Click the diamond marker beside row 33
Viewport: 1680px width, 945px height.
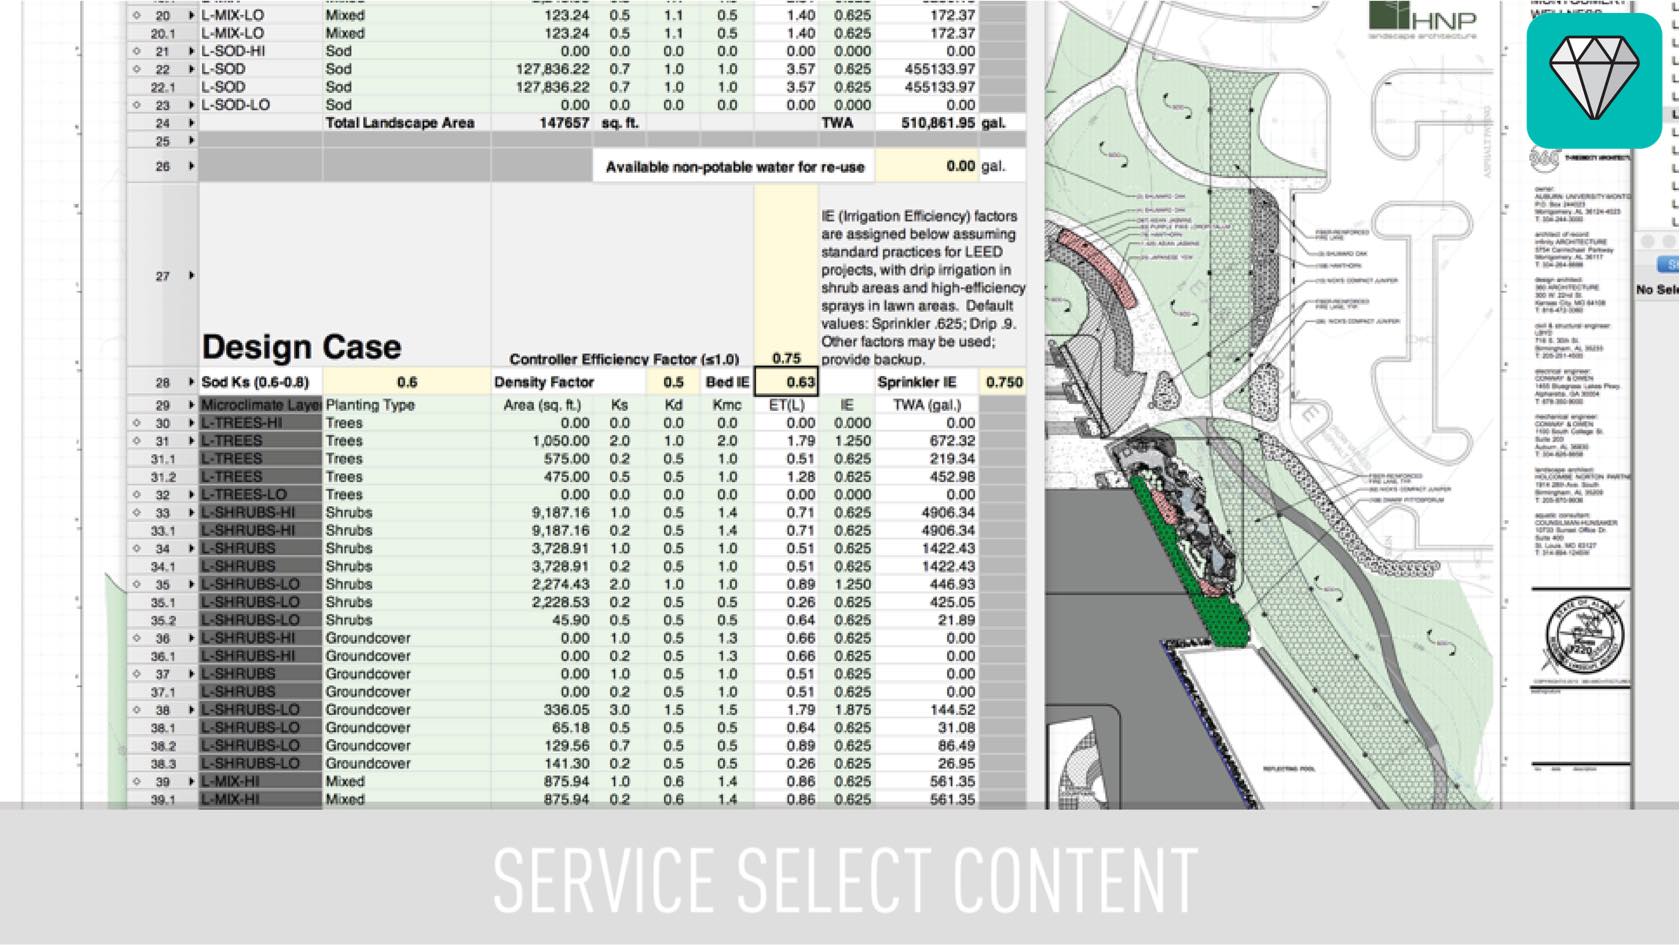click(x=137, y=513)
